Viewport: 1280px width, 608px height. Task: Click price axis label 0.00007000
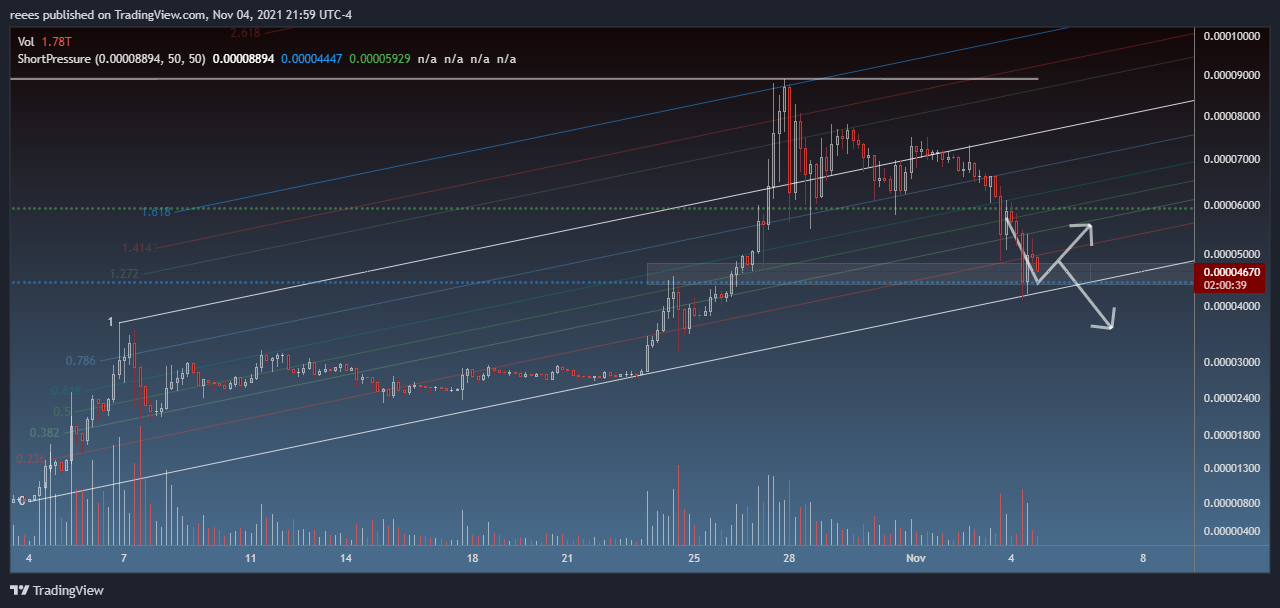[1232, 160]
